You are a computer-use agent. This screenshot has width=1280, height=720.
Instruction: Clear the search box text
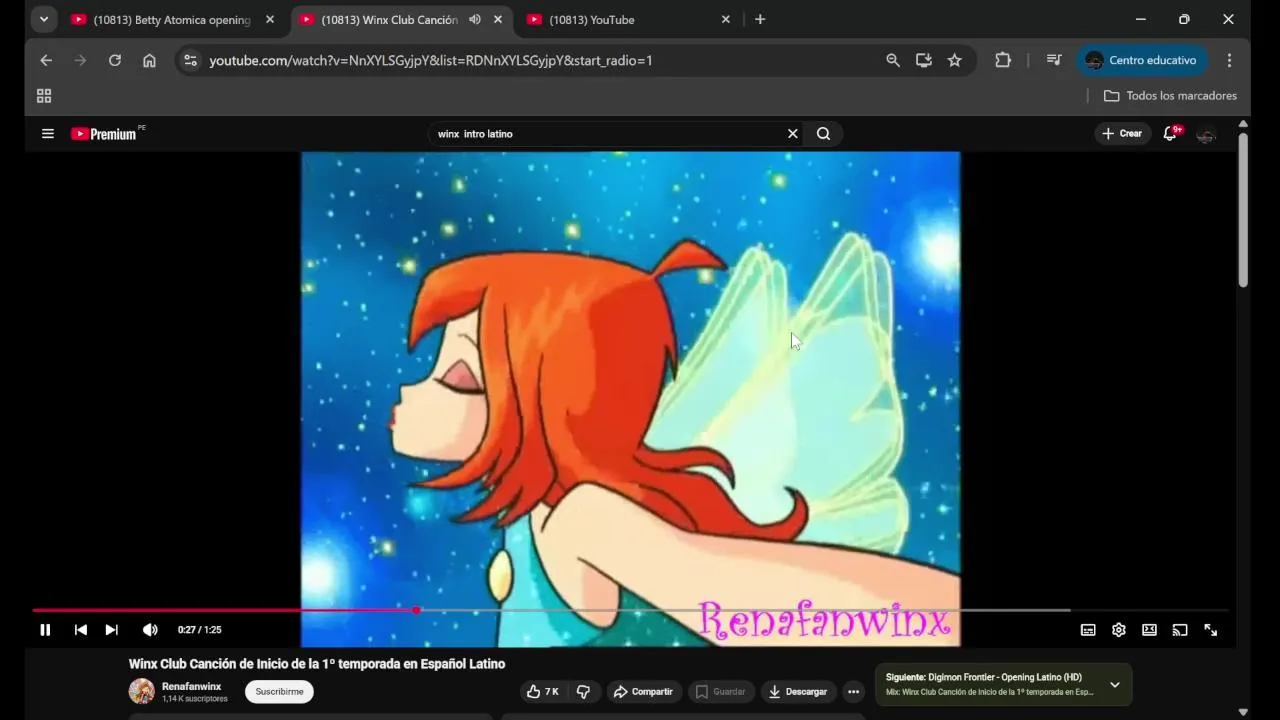coord(793,134)
